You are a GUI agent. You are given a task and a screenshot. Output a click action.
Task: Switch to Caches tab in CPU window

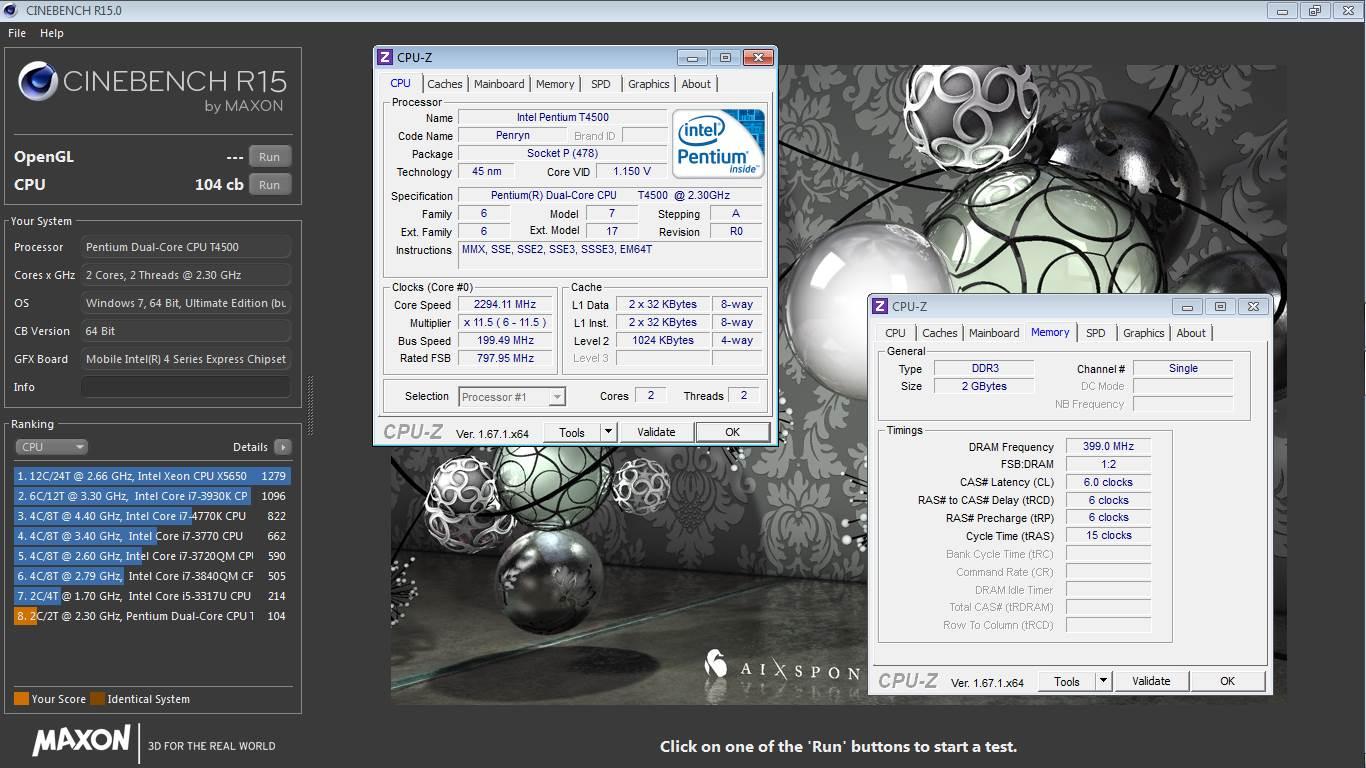[x=445, y=84]
